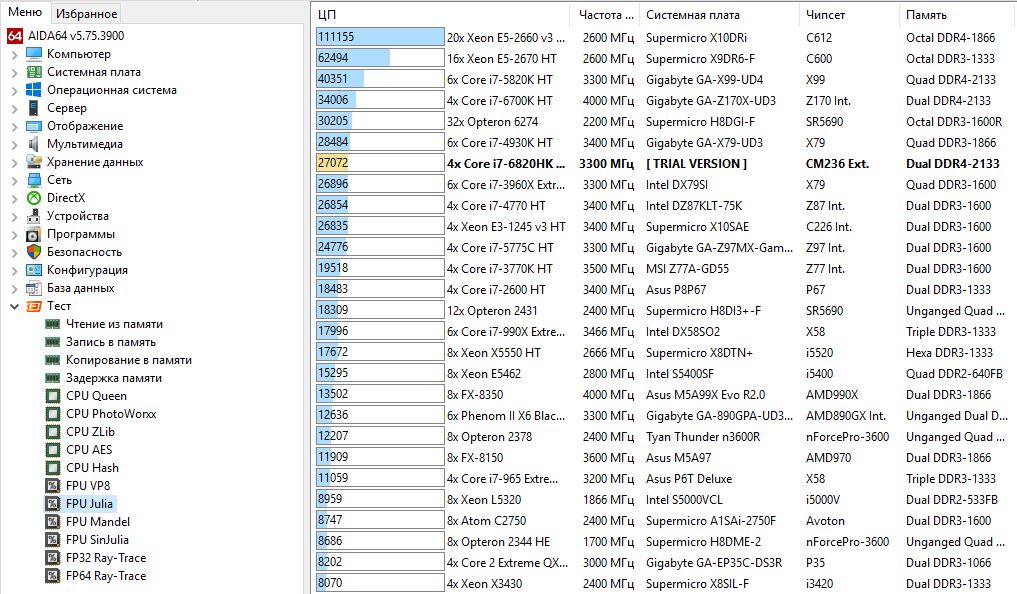The width and height of the screenshot is (1017, 594).
Task: Expand the DirectX tree node
Action: (x=14, y=198)
